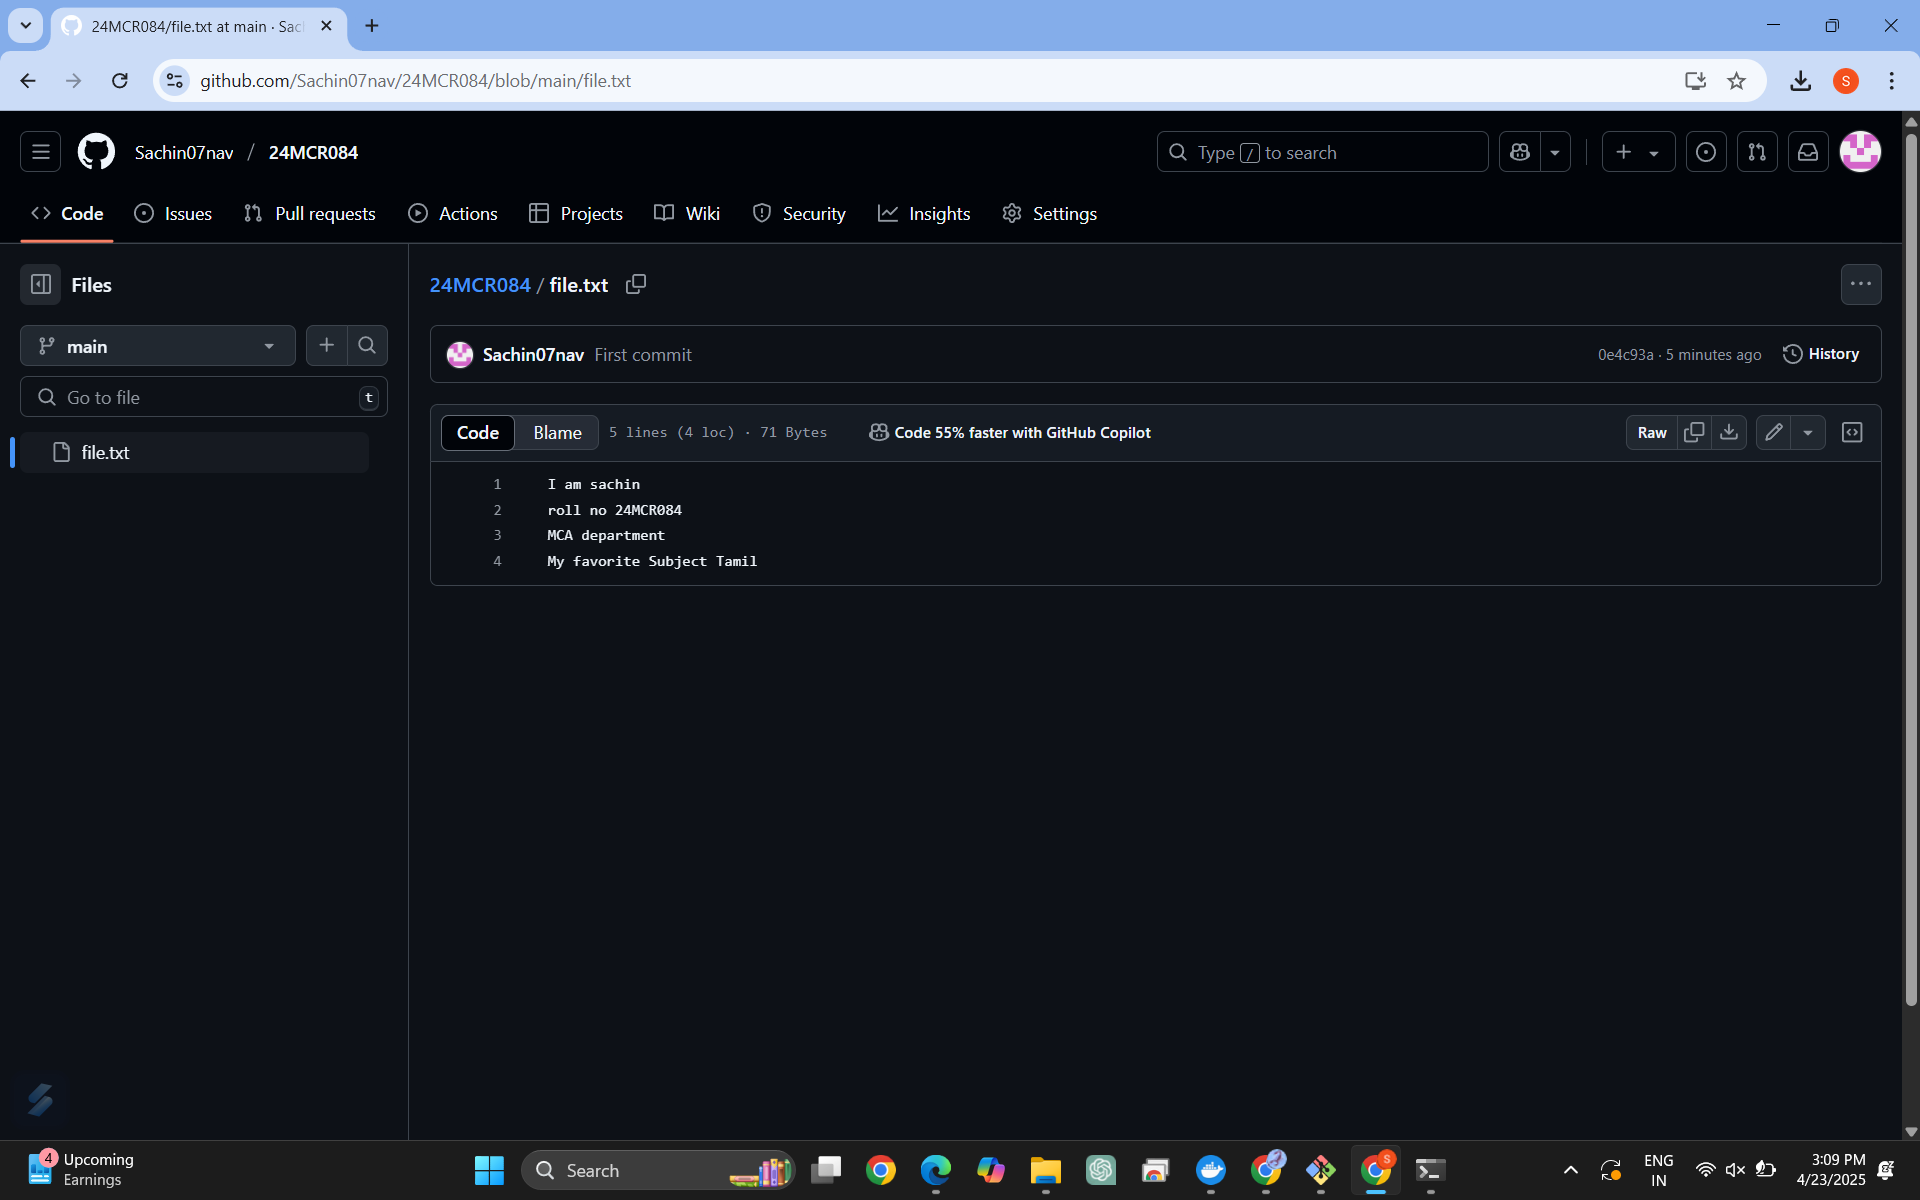Install app icon in address bar

click(x=1695, y=80)
